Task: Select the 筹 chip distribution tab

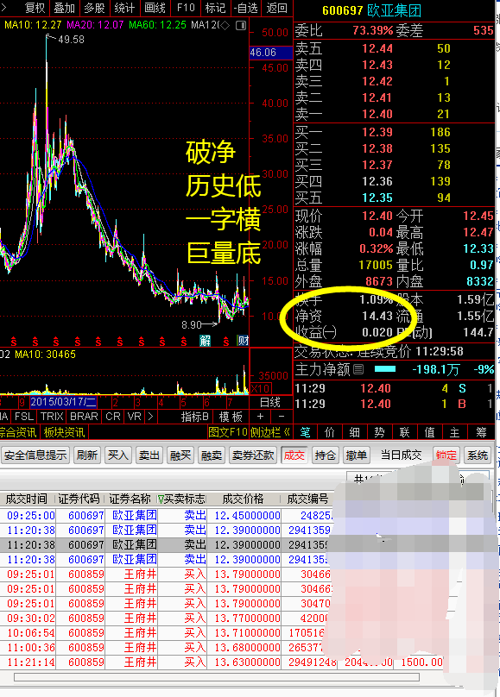Action: (x=481, y=432)
